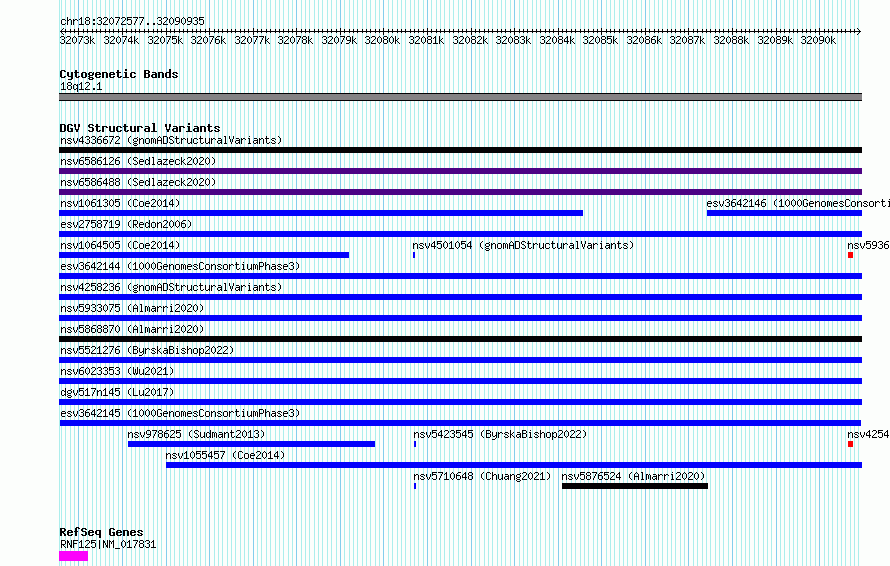Click the magenta RNF125 gene bar
Viewport: 890px width, 566px height.
tap(74, 556)
